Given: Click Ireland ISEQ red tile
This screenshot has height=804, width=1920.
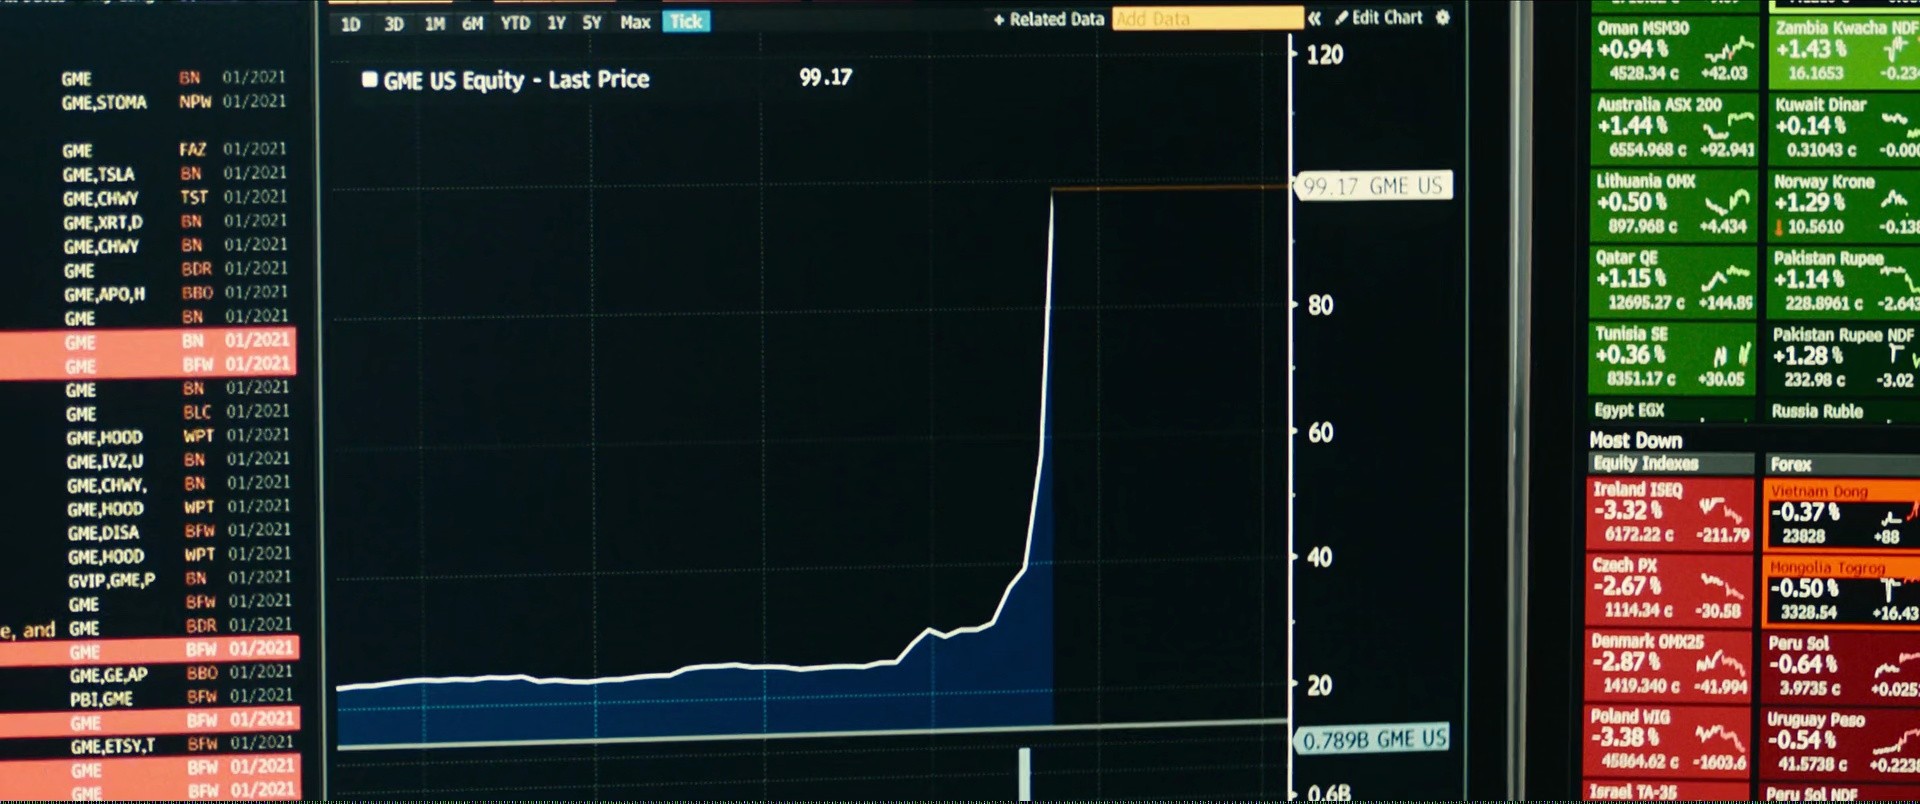Looking at the screenshot, I should [x=1670, y=513].
